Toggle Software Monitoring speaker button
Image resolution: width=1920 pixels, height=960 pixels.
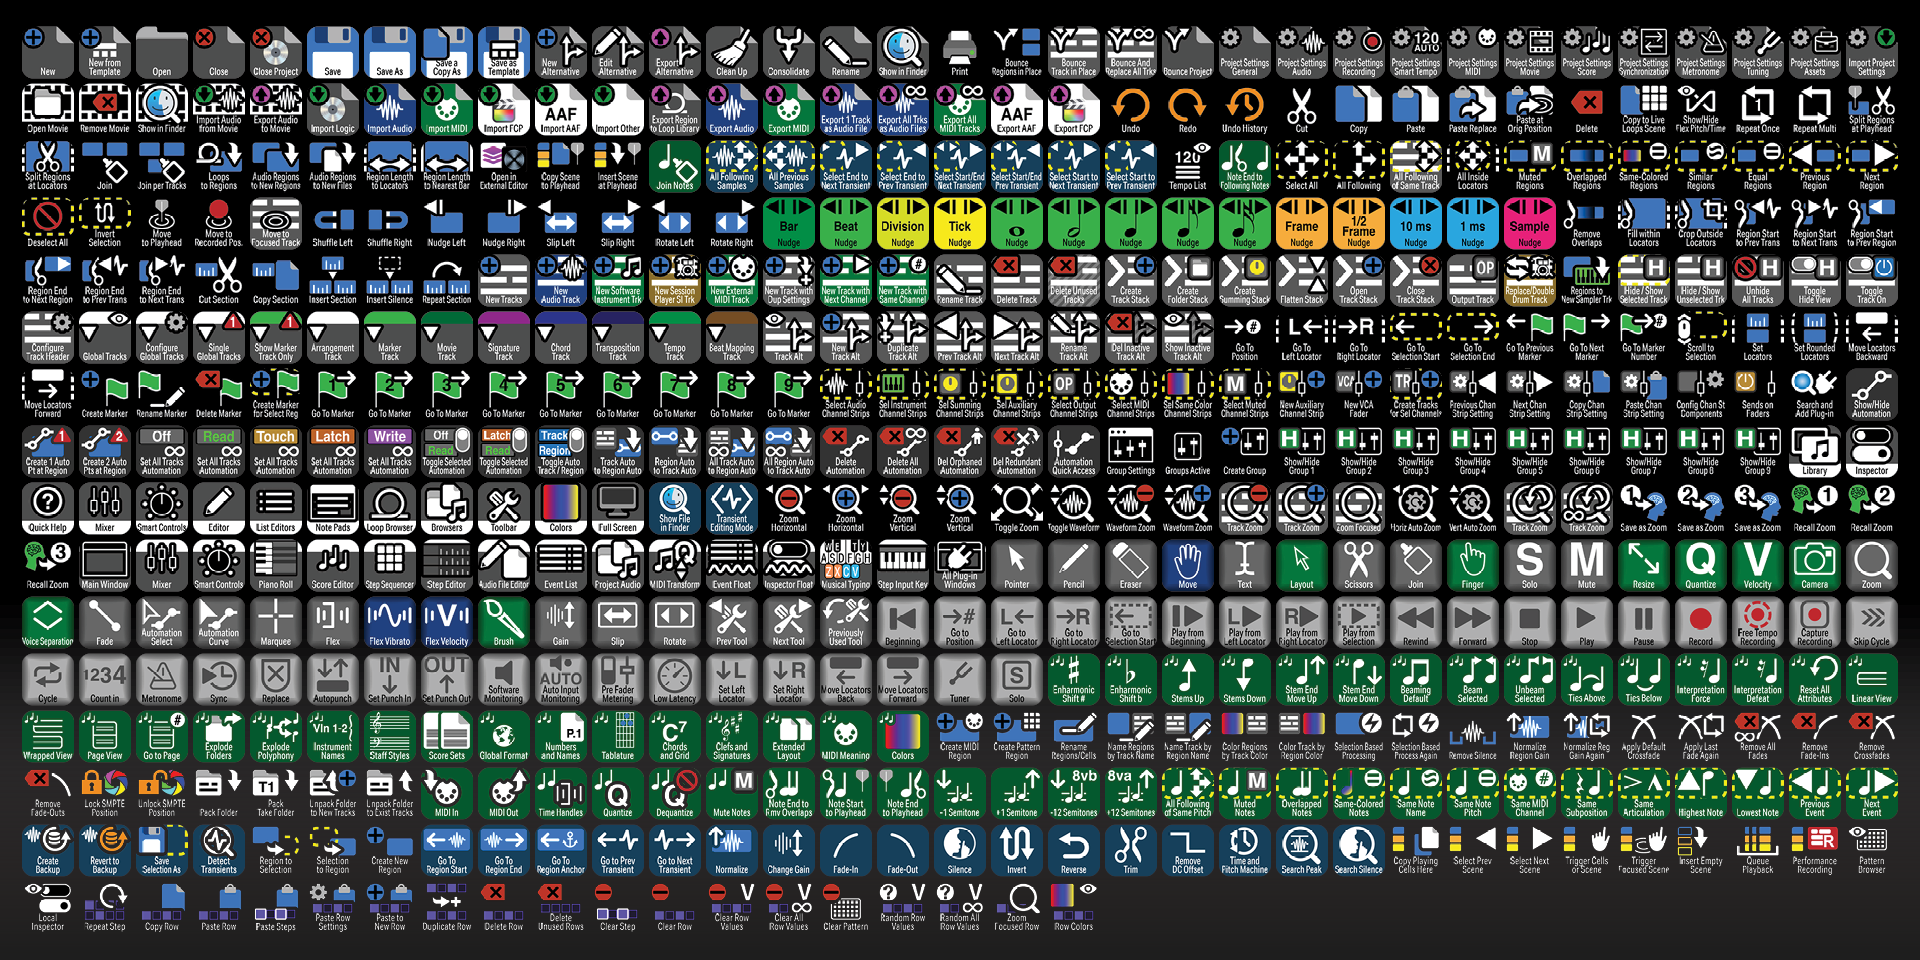(x=503, y=679)
